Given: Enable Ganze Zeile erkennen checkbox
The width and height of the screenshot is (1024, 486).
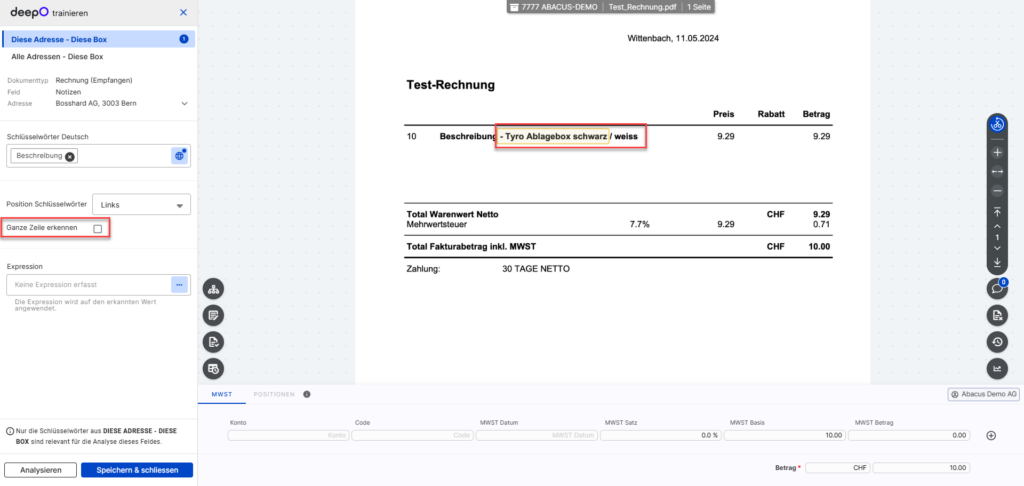Looking at the screenshot, I should click(97, 229).
